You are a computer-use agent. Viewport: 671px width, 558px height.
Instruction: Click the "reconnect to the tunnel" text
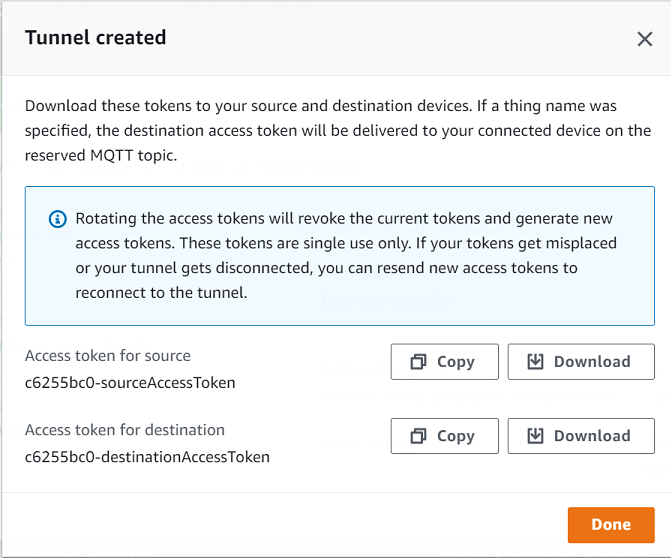tap(161, 293)
